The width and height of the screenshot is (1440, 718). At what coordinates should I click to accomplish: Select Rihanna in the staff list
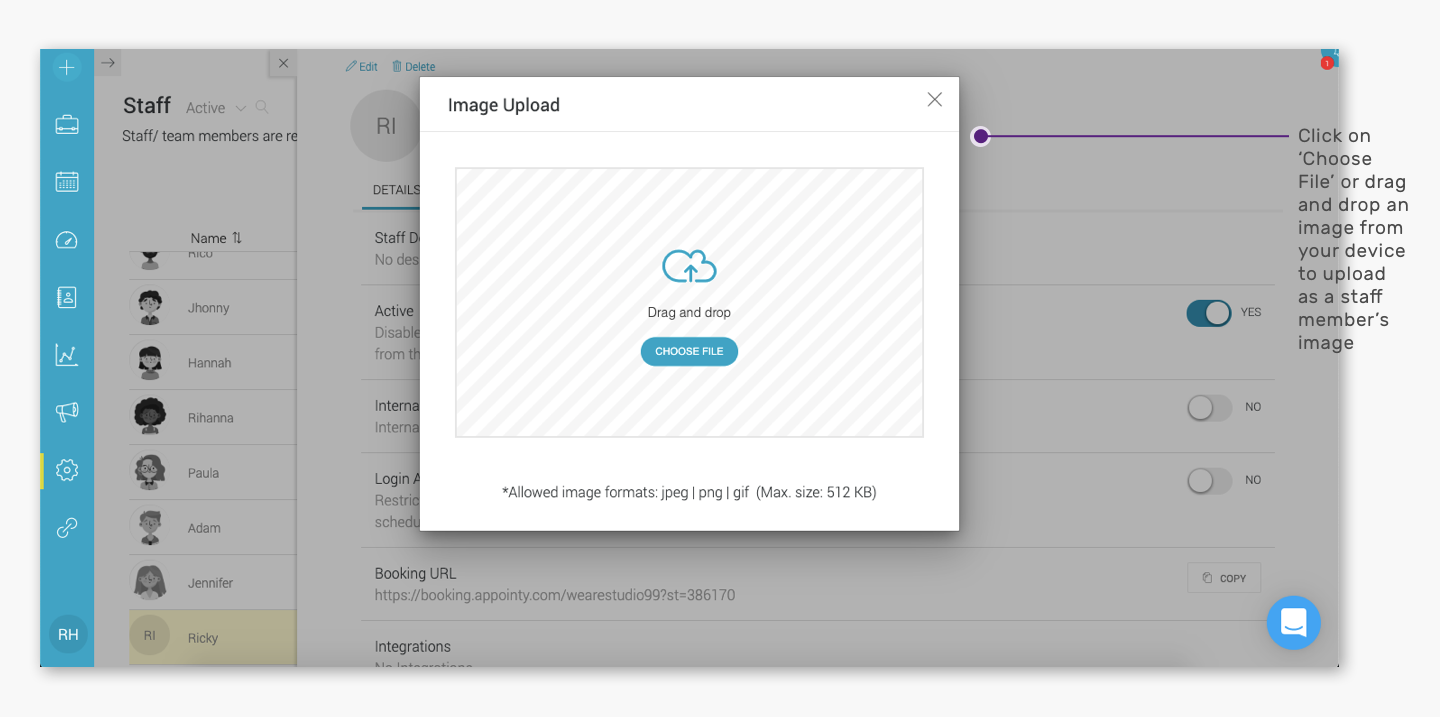(213, 417)
